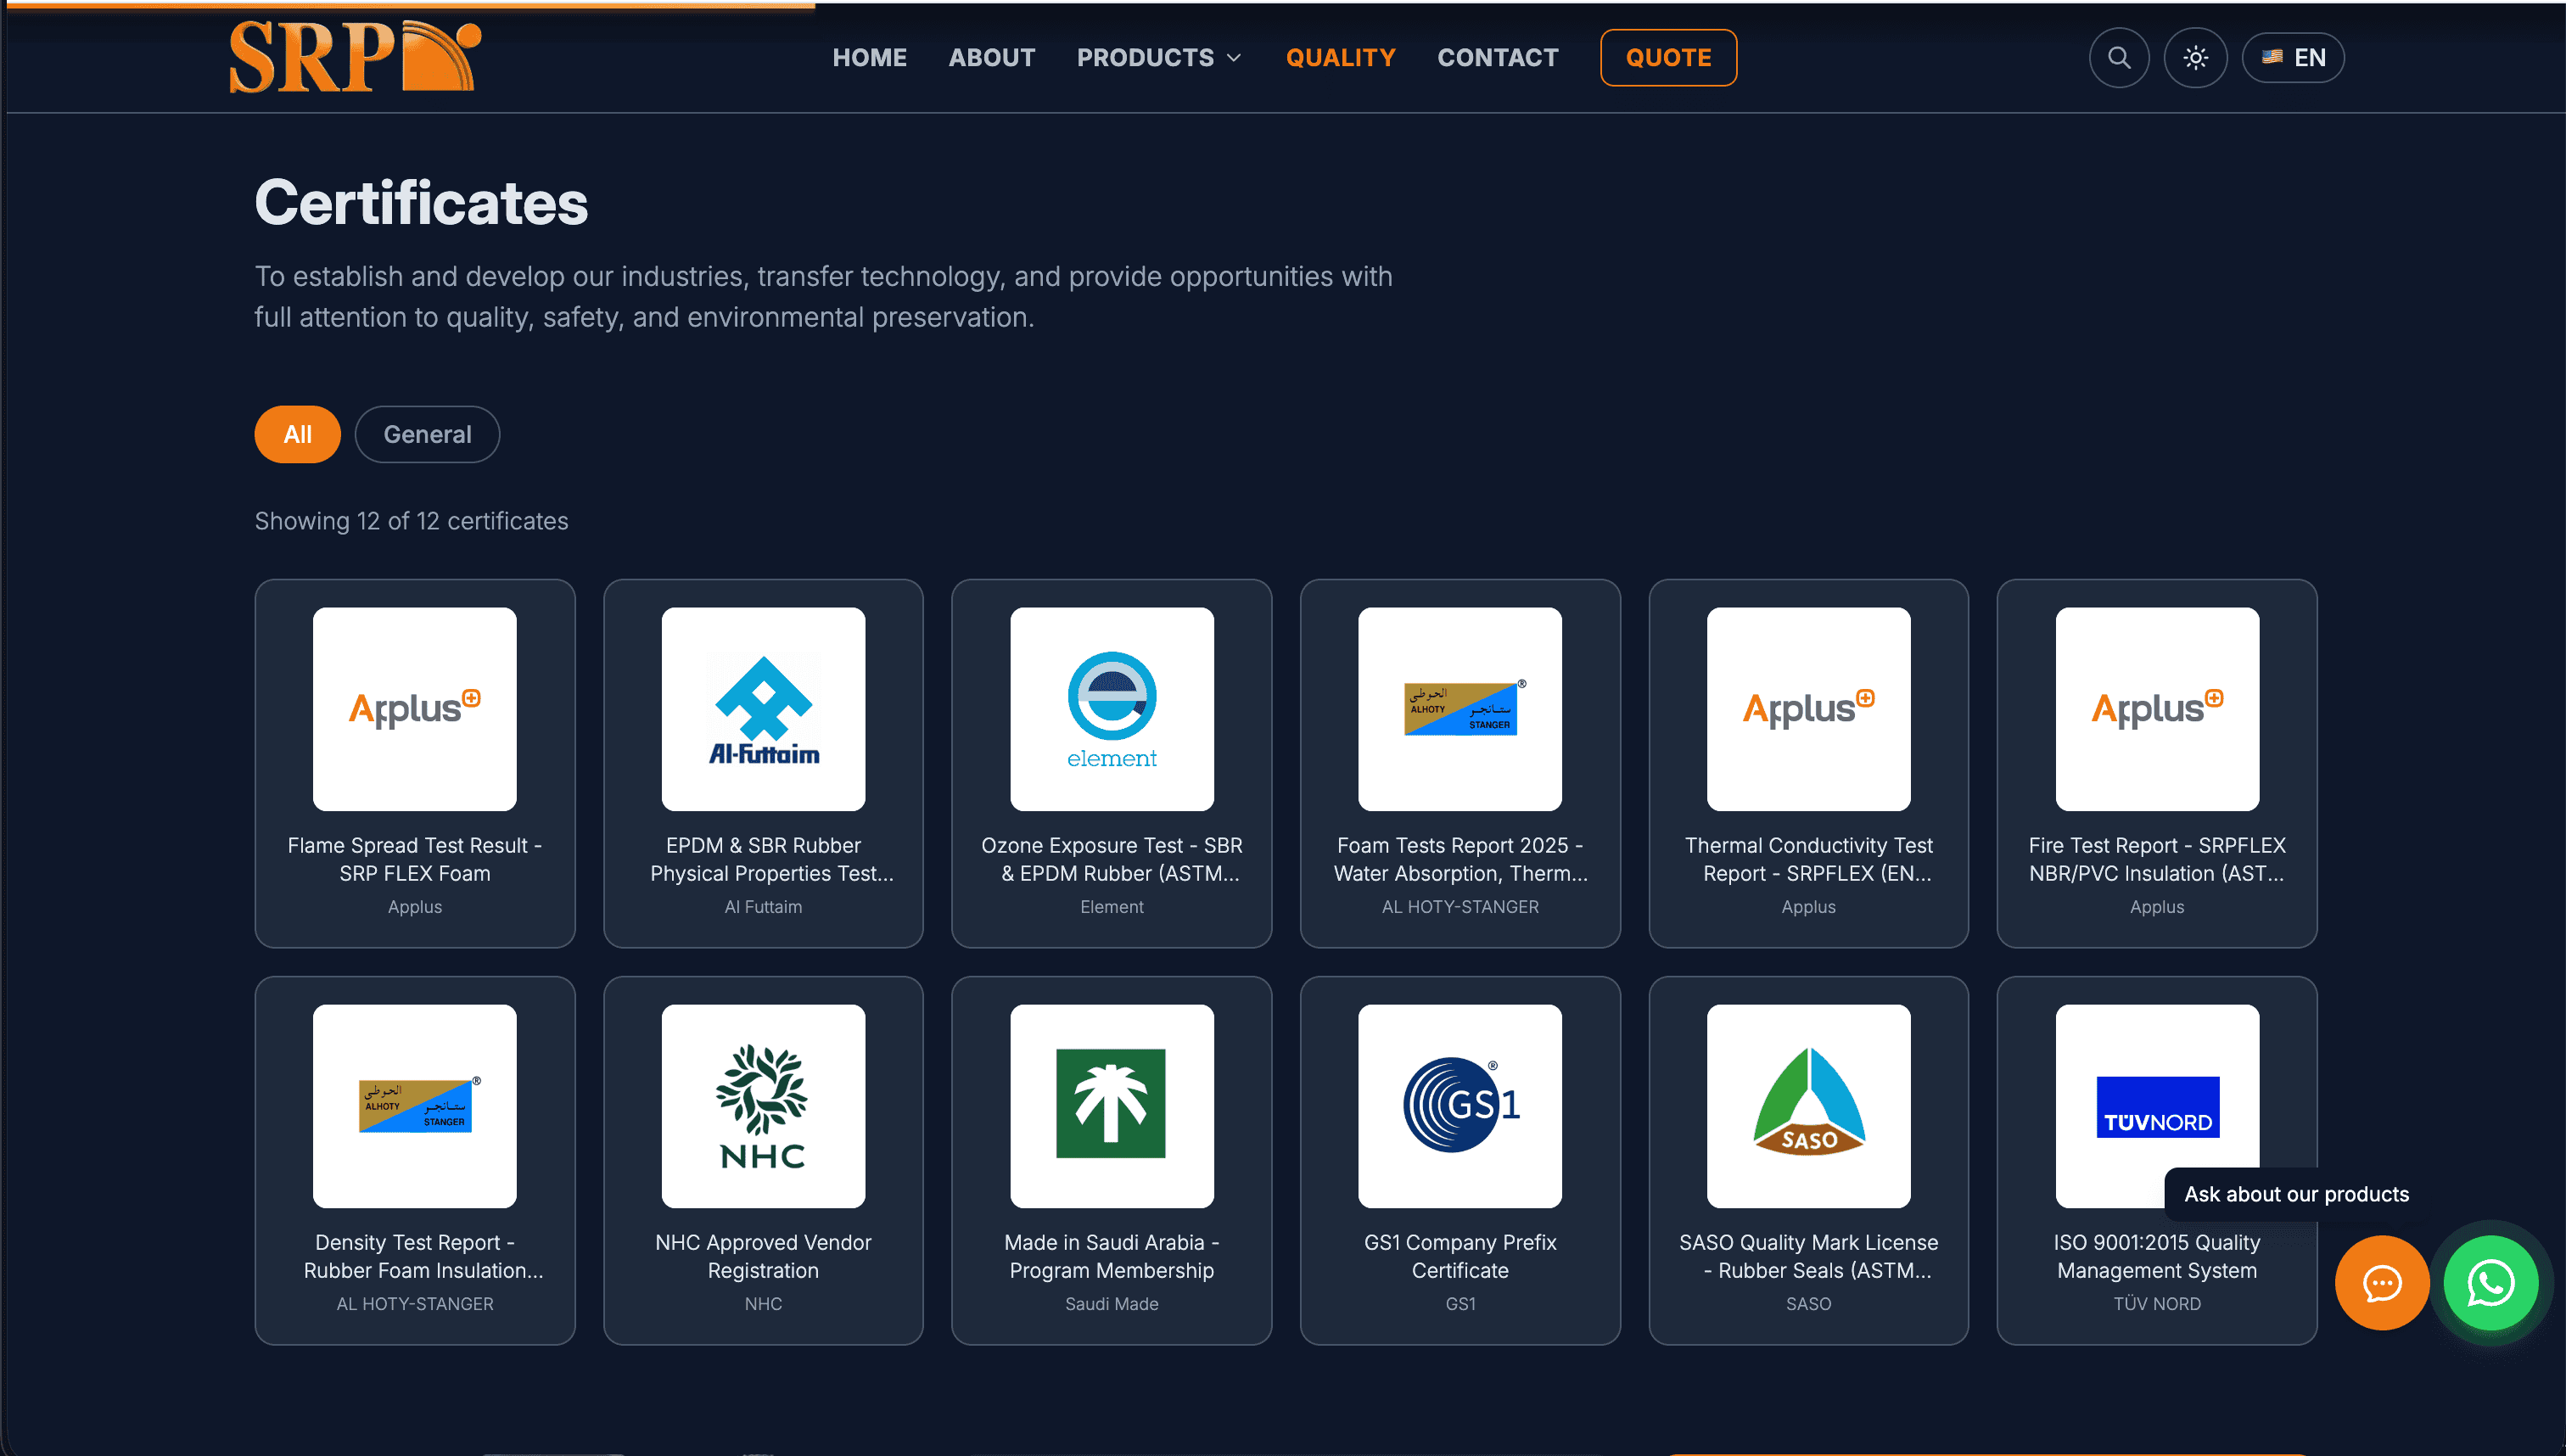
Task: Open EPDM & SBR Rubber Physical Properties title
Action: [772, 859]
